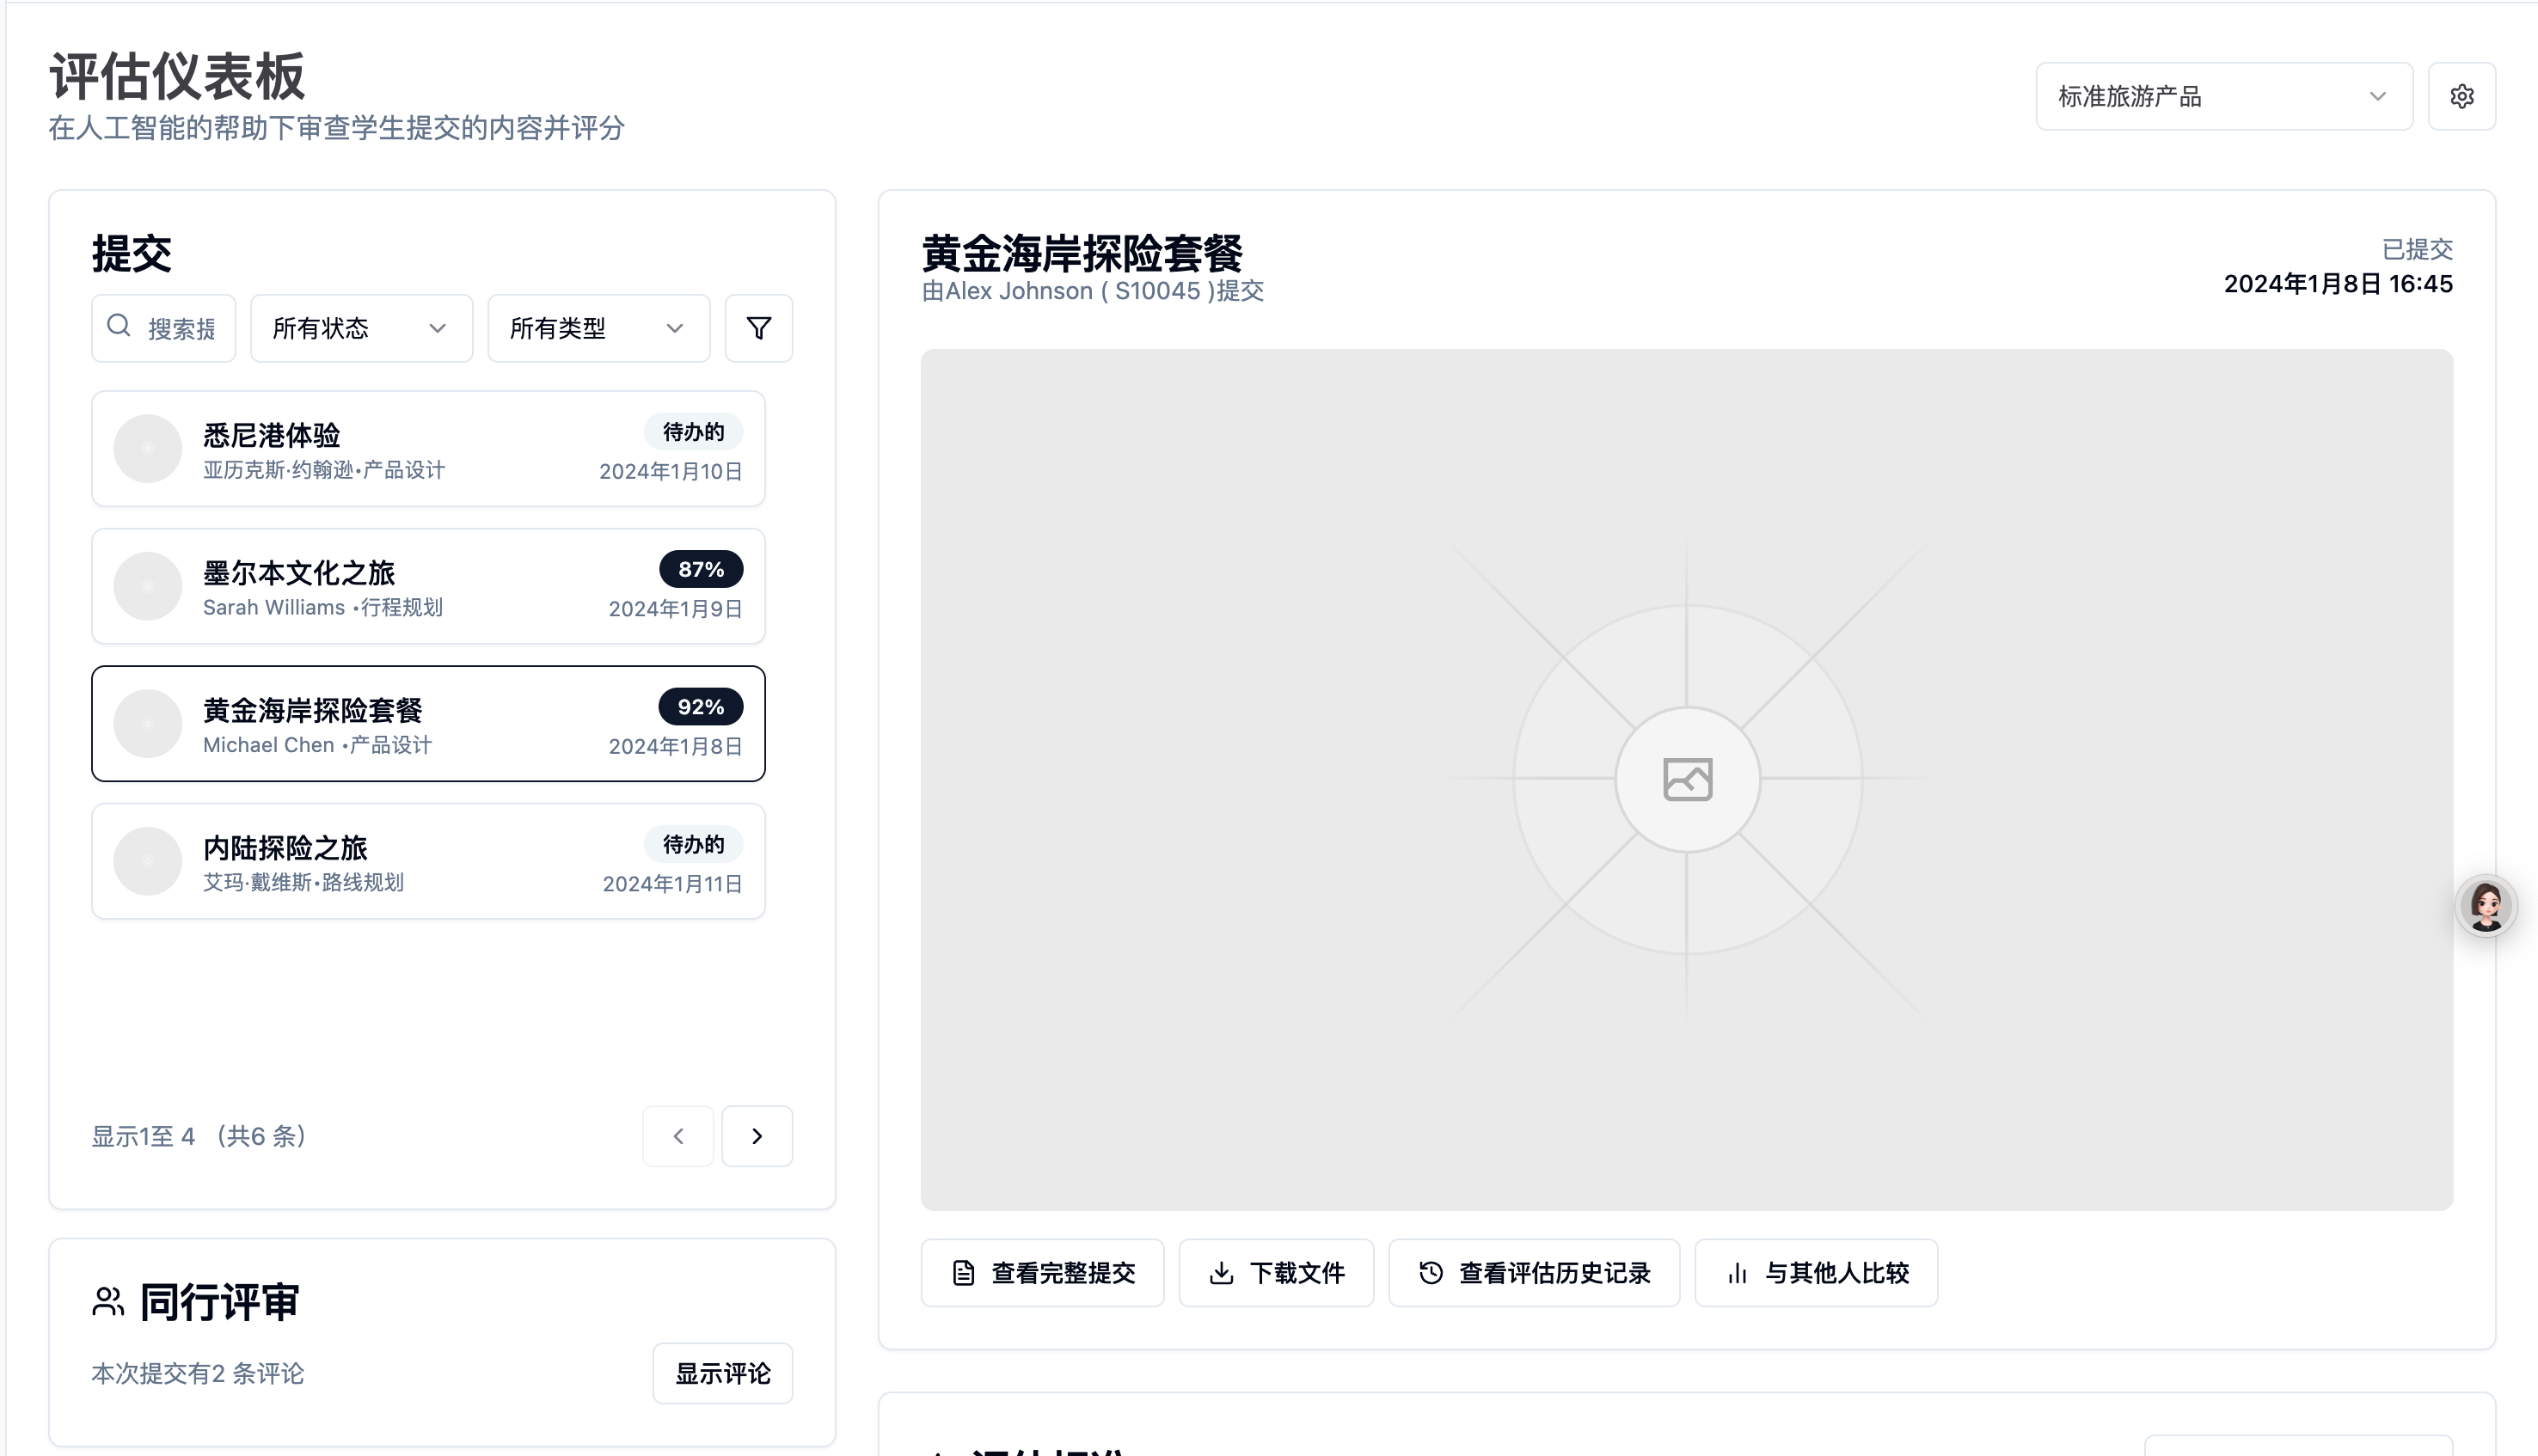Select the 墨尔本文化之旅 submission
Viewport: 2538px width, 1456px height.
click(428, 586)
